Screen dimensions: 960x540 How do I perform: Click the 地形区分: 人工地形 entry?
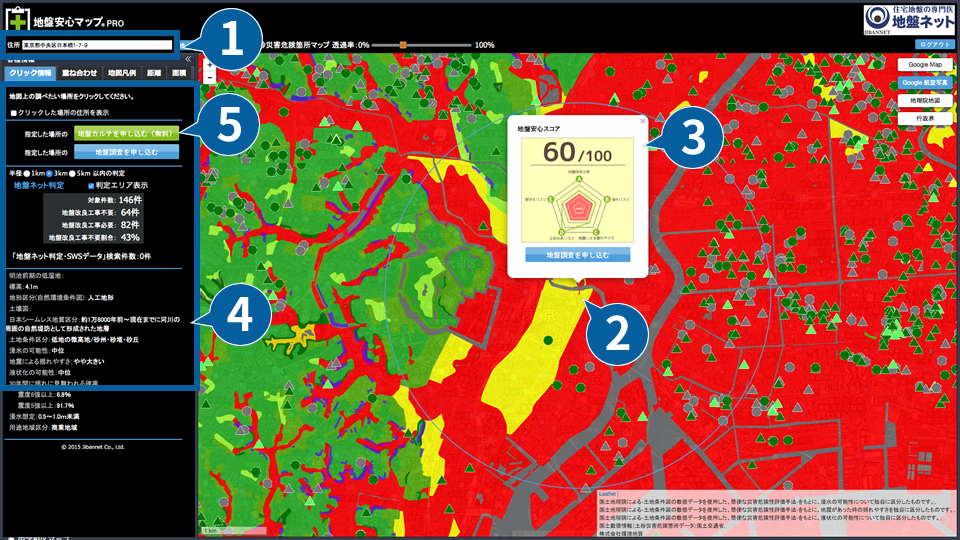[61, 298]
